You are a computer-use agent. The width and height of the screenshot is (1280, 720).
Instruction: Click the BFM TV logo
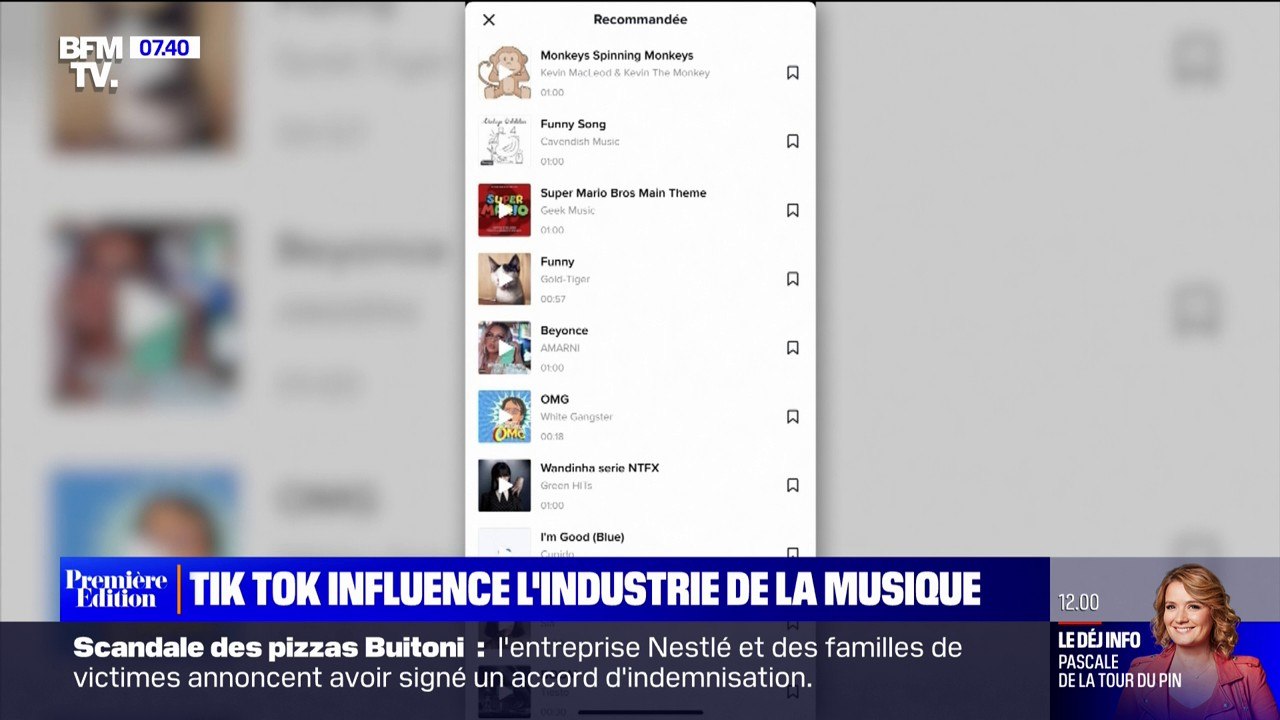[91, 64]
